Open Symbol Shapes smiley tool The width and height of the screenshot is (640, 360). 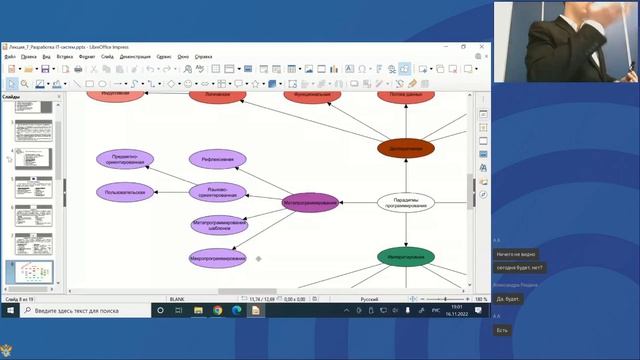point(188,84)
